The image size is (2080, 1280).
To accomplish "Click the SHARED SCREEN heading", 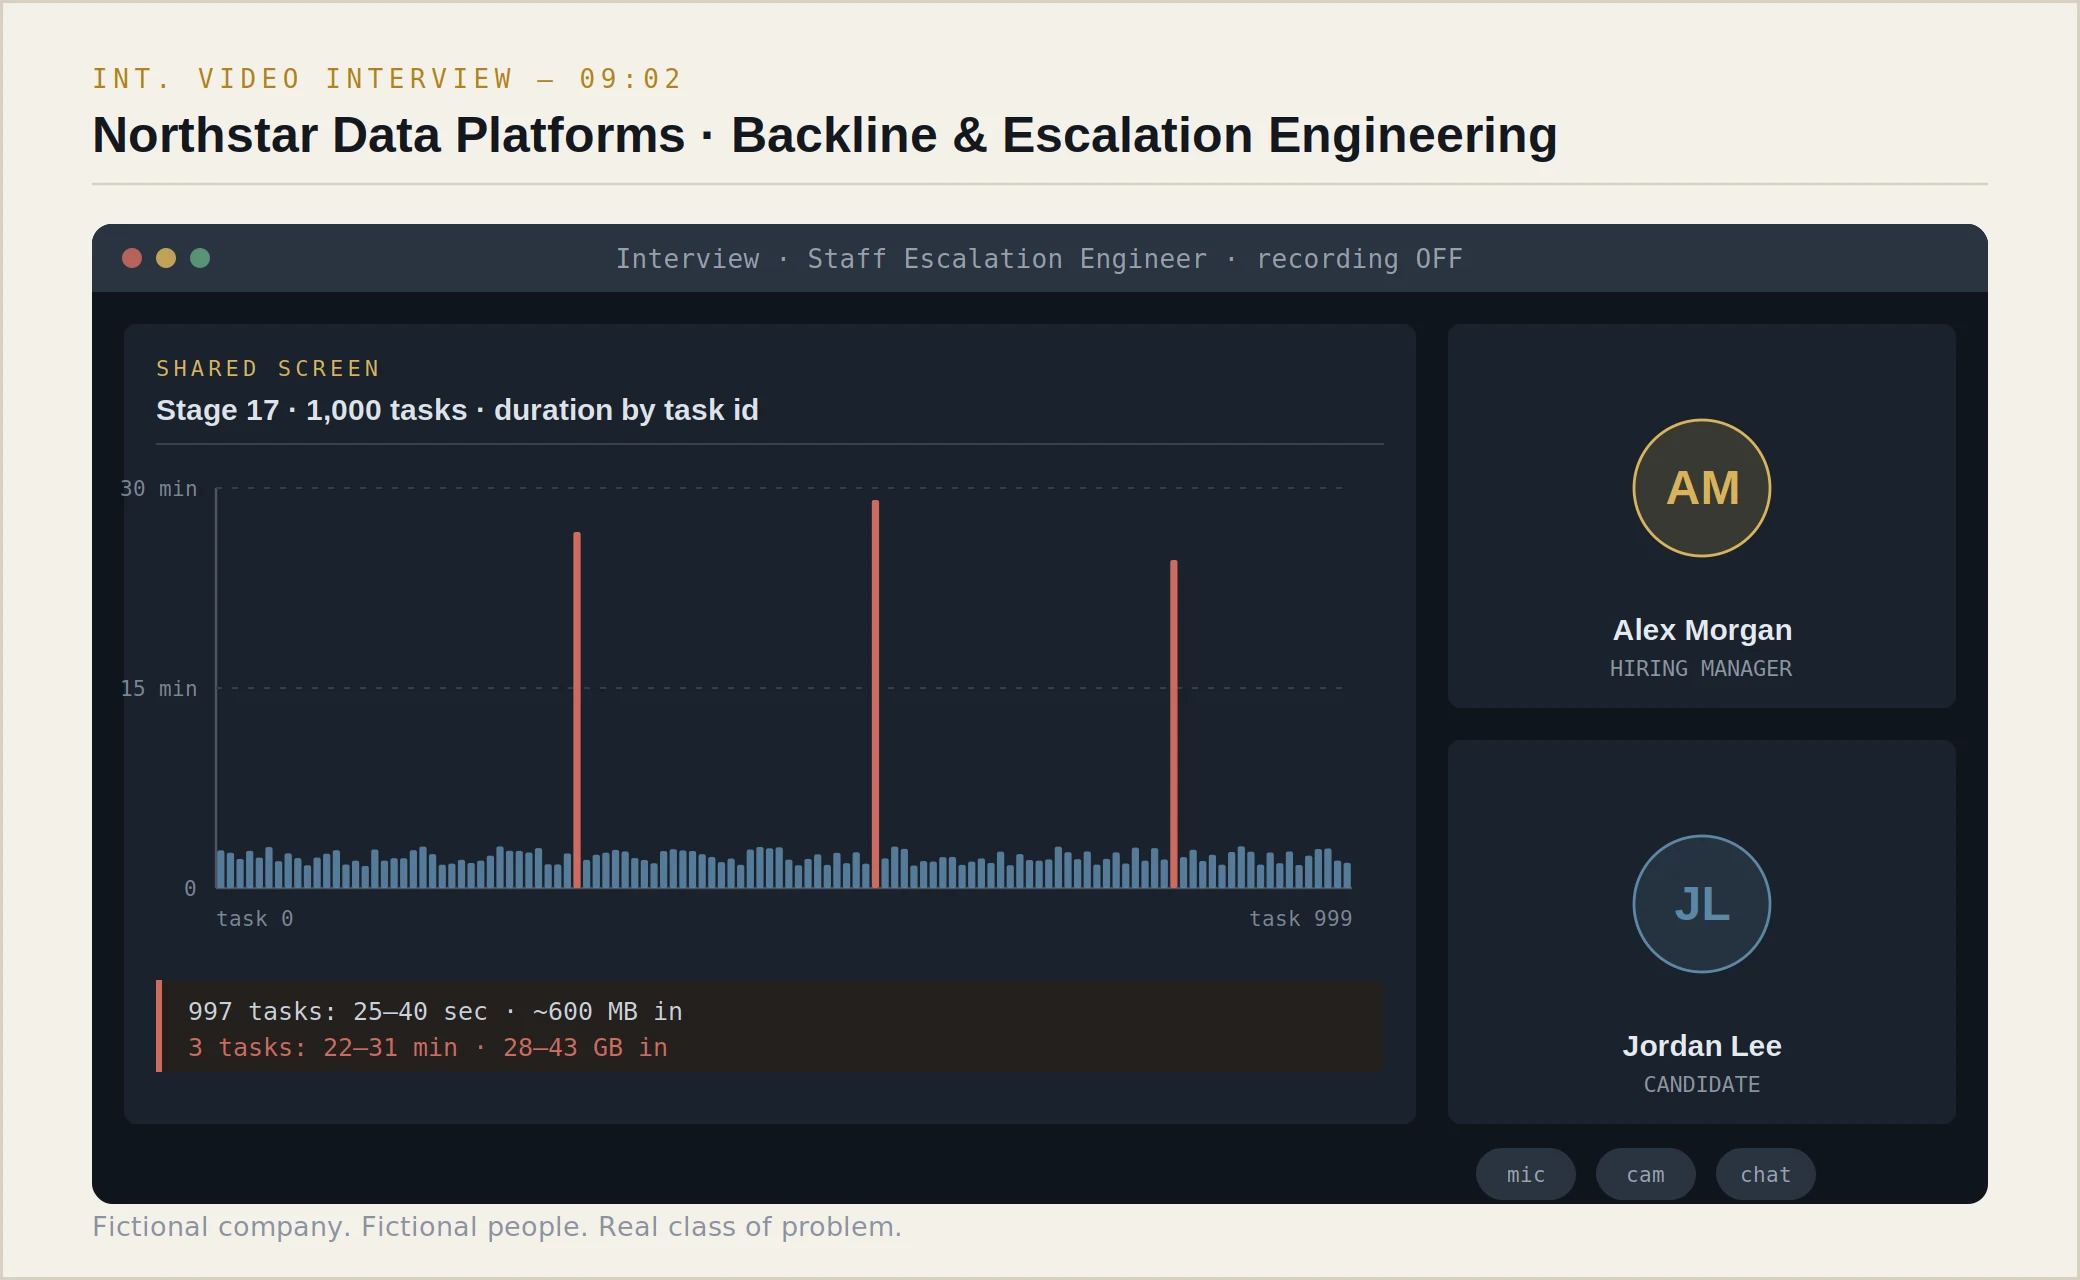I will [x=268, y=368].
